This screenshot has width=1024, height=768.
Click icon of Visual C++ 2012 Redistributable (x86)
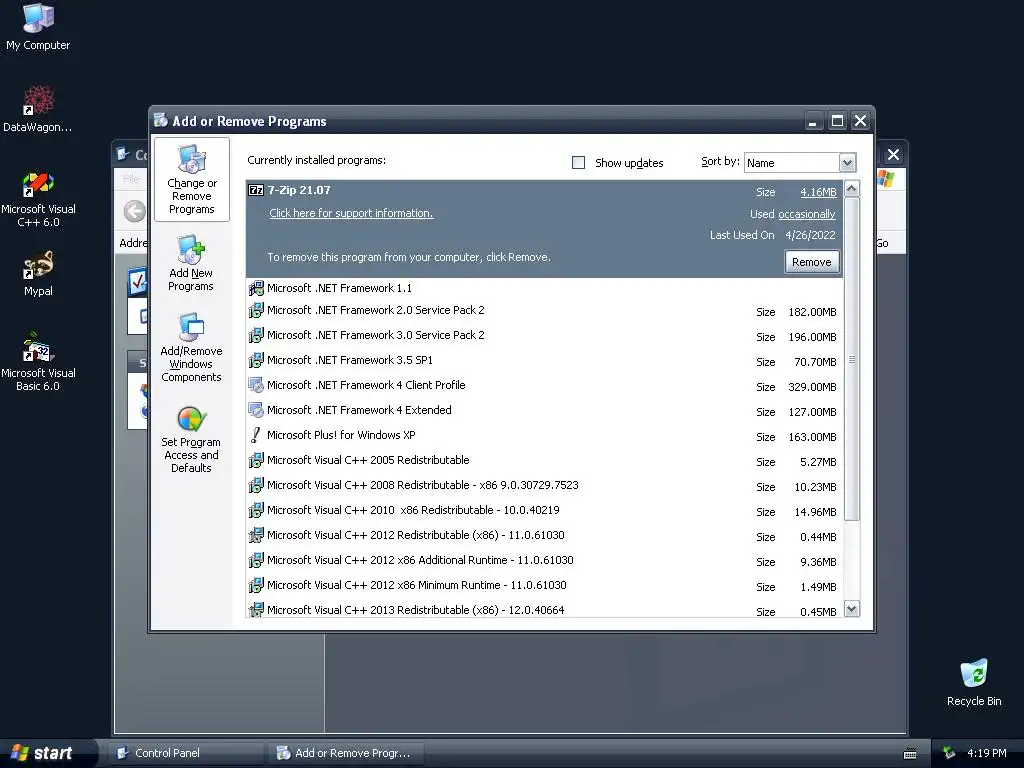click(256, 535)
